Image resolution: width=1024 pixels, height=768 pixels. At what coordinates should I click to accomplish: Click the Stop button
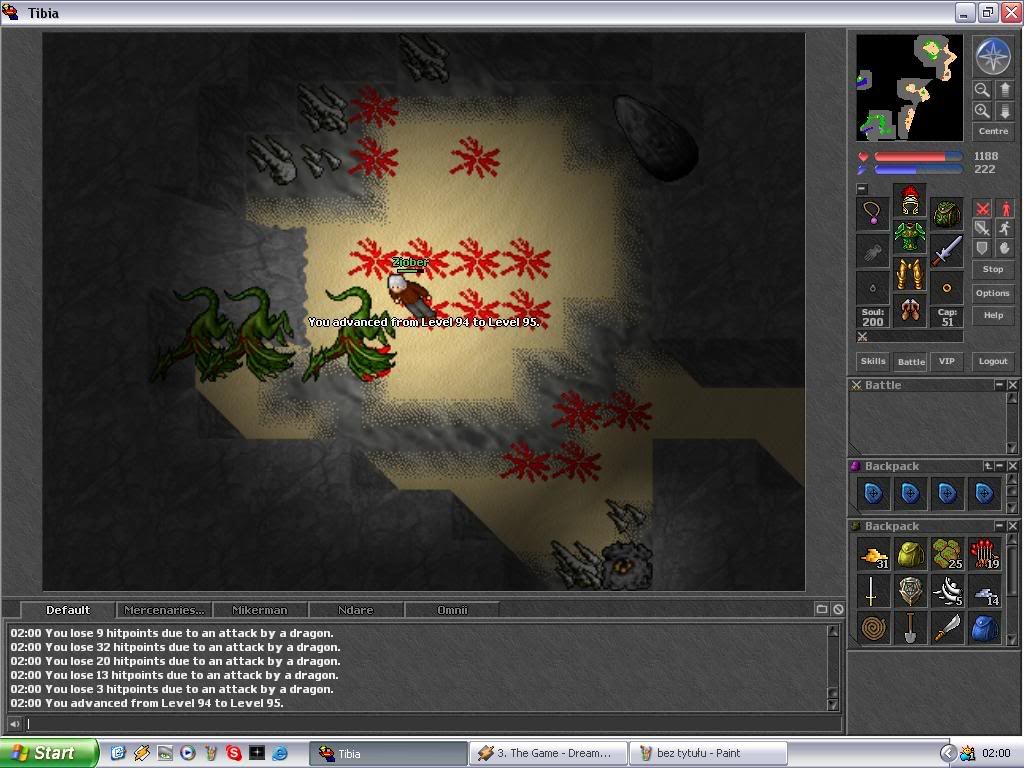(x=993, y=269)
